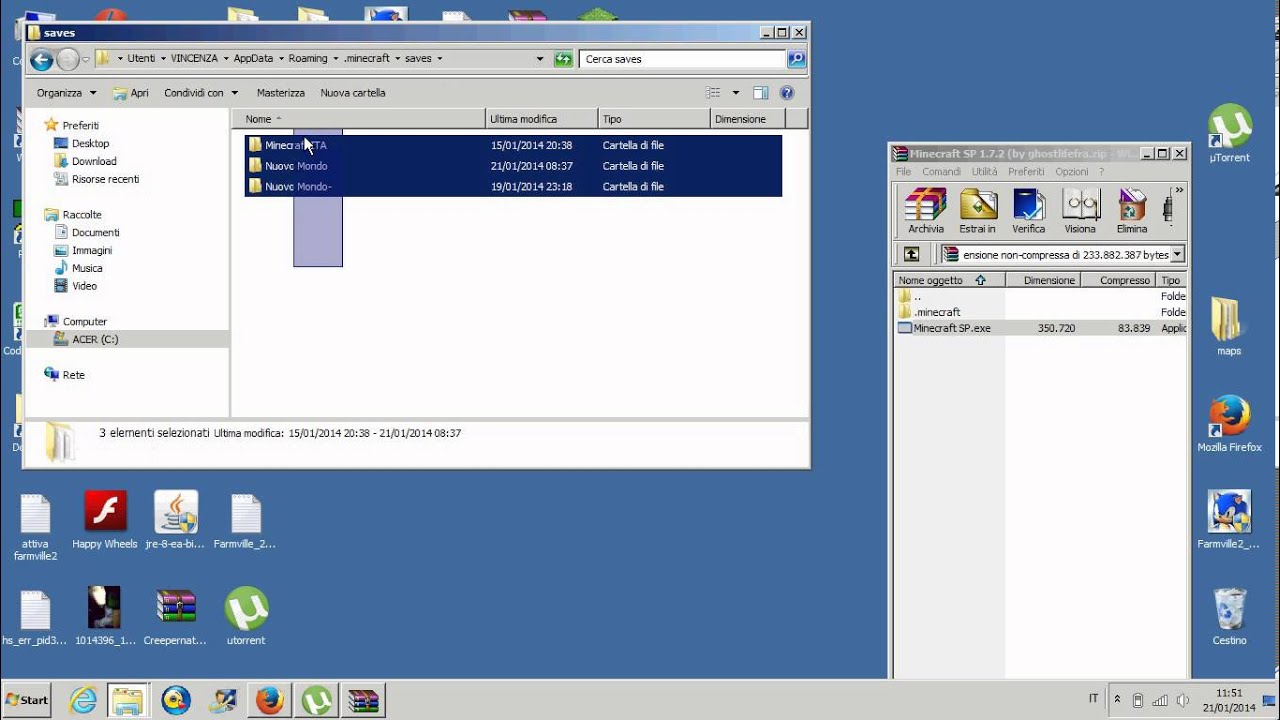Open the Opzioni menu in WinRAR
This screenshot has height=720, width=1280.
click(1072, 172)
